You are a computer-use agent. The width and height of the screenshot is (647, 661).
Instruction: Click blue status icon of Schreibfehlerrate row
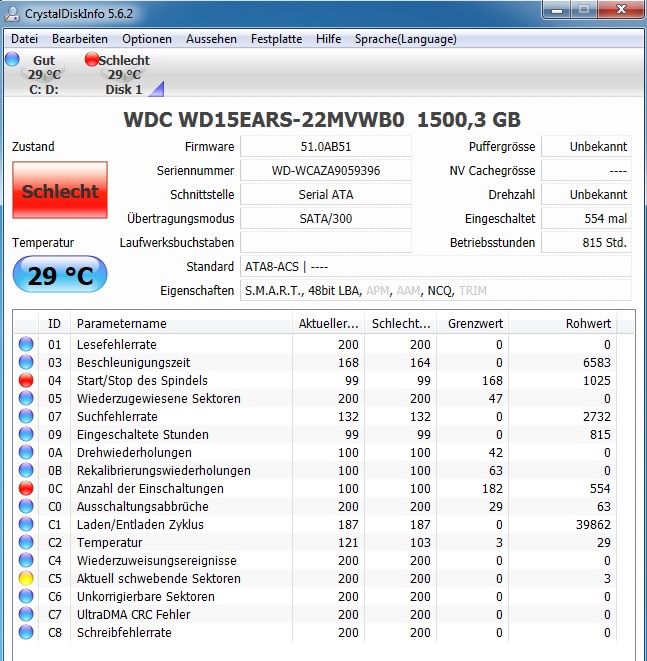[x=26, y=632]
